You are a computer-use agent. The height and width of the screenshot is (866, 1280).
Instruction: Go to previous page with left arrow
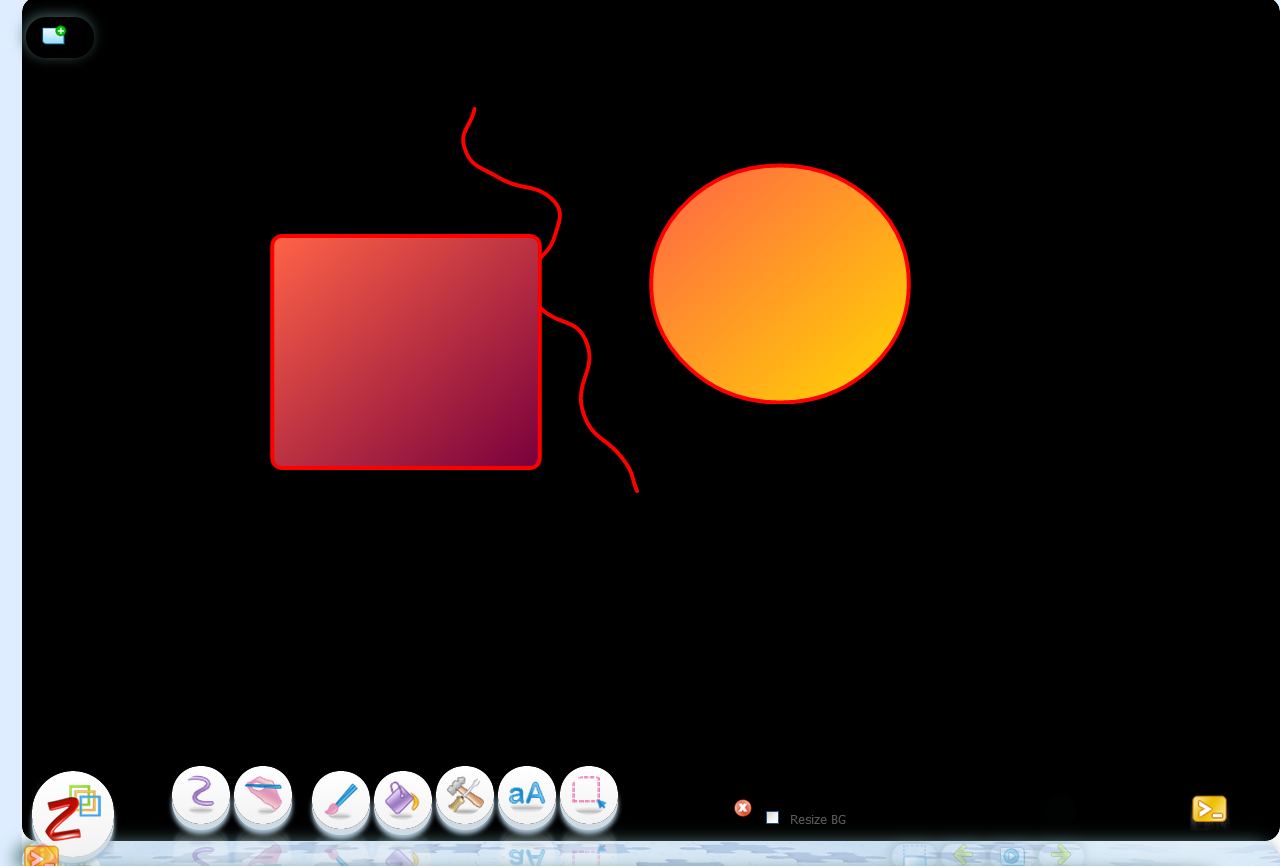(x=963, y=855)
